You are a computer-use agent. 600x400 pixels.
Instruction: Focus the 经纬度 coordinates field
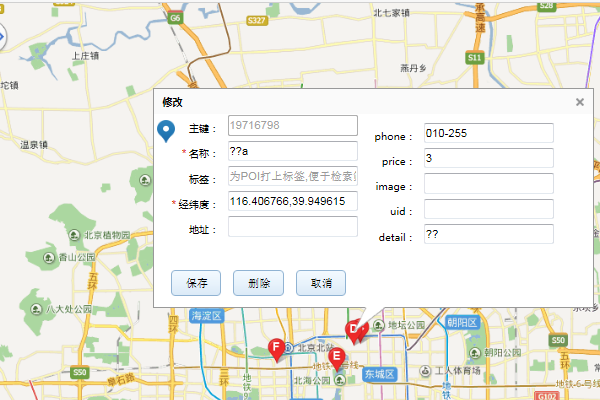(x=293, y=201)
